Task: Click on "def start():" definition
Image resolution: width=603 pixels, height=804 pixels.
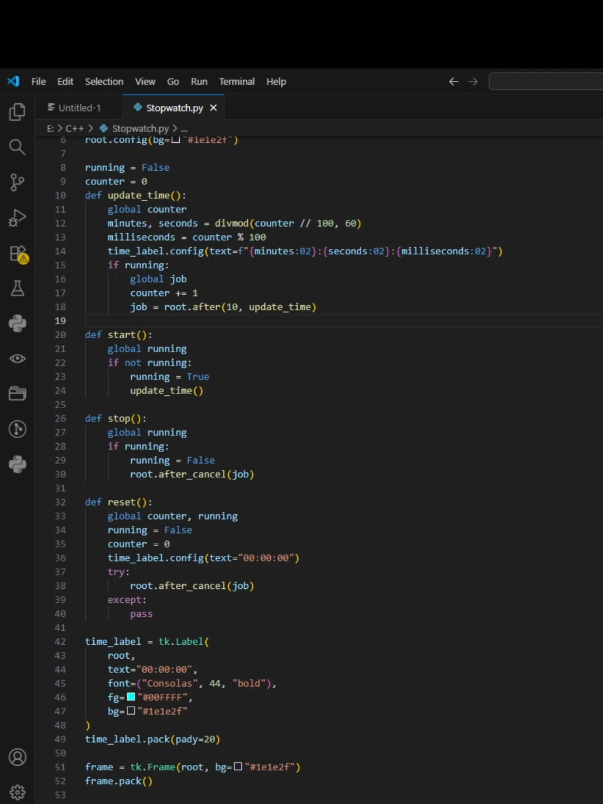Action: click(118, 335)
